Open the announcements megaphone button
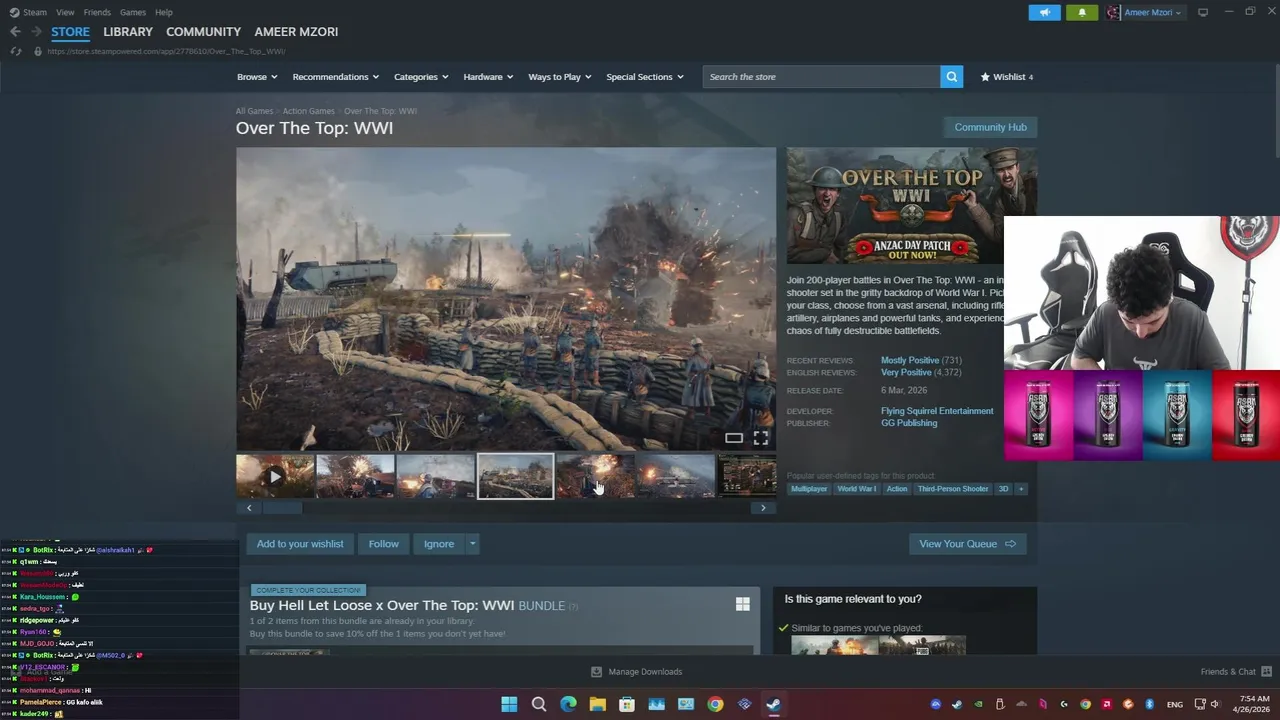Viewport: 1280px width, 720px height. coord(1044,12)
